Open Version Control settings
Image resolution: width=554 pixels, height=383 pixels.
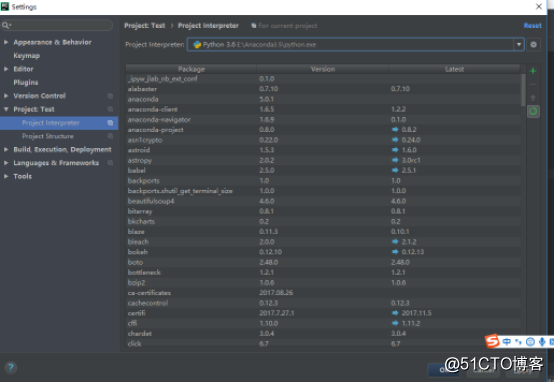tap(40, 96)
